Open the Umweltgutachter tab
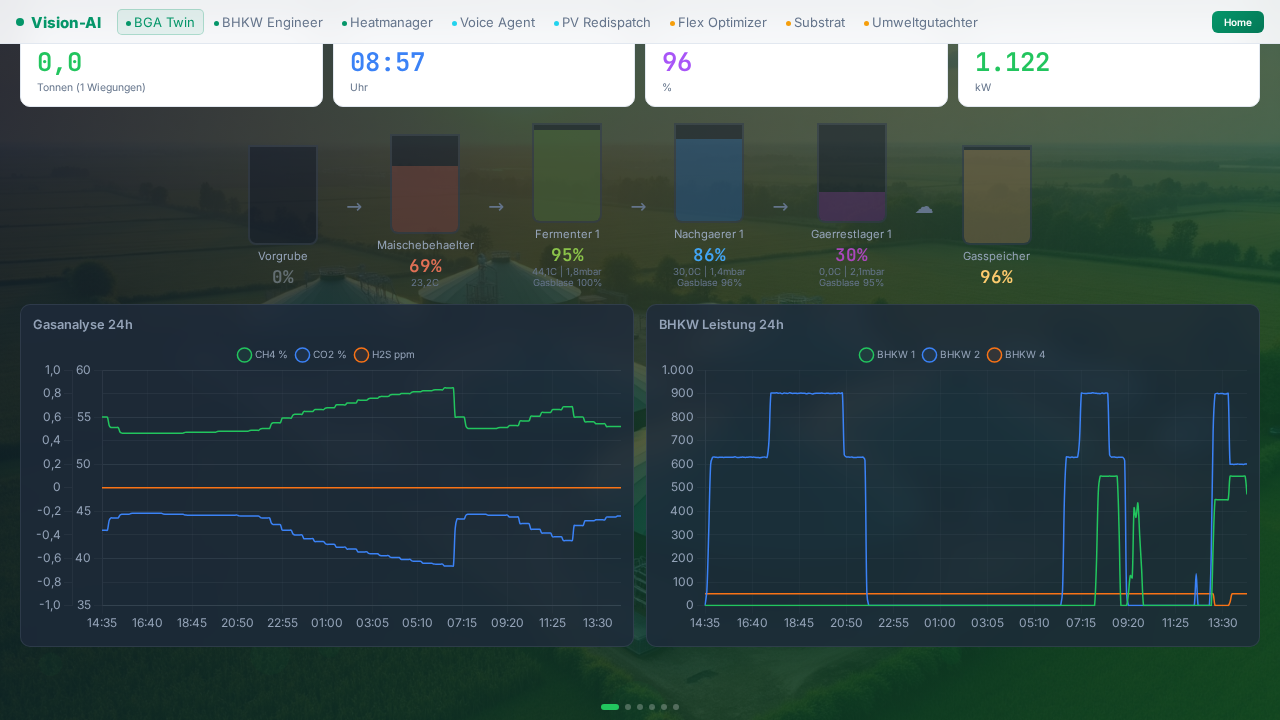Viewport: 1280px width, 720px height. click(921, 22)
